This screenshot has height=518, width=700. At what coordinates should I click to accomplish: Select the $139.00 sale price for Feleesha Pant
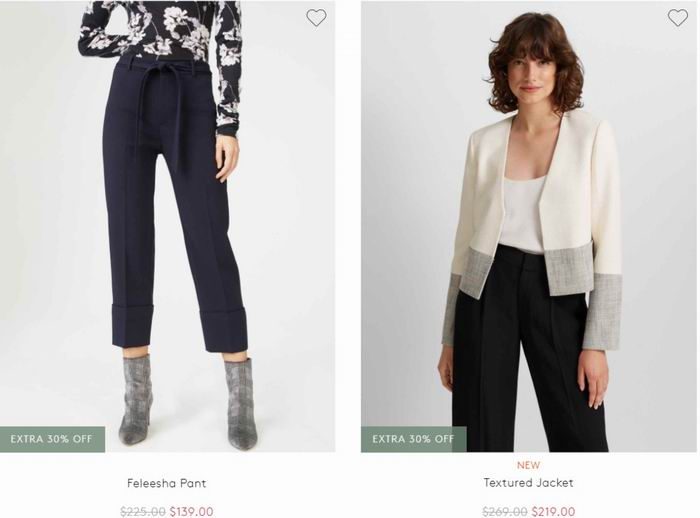192,511
